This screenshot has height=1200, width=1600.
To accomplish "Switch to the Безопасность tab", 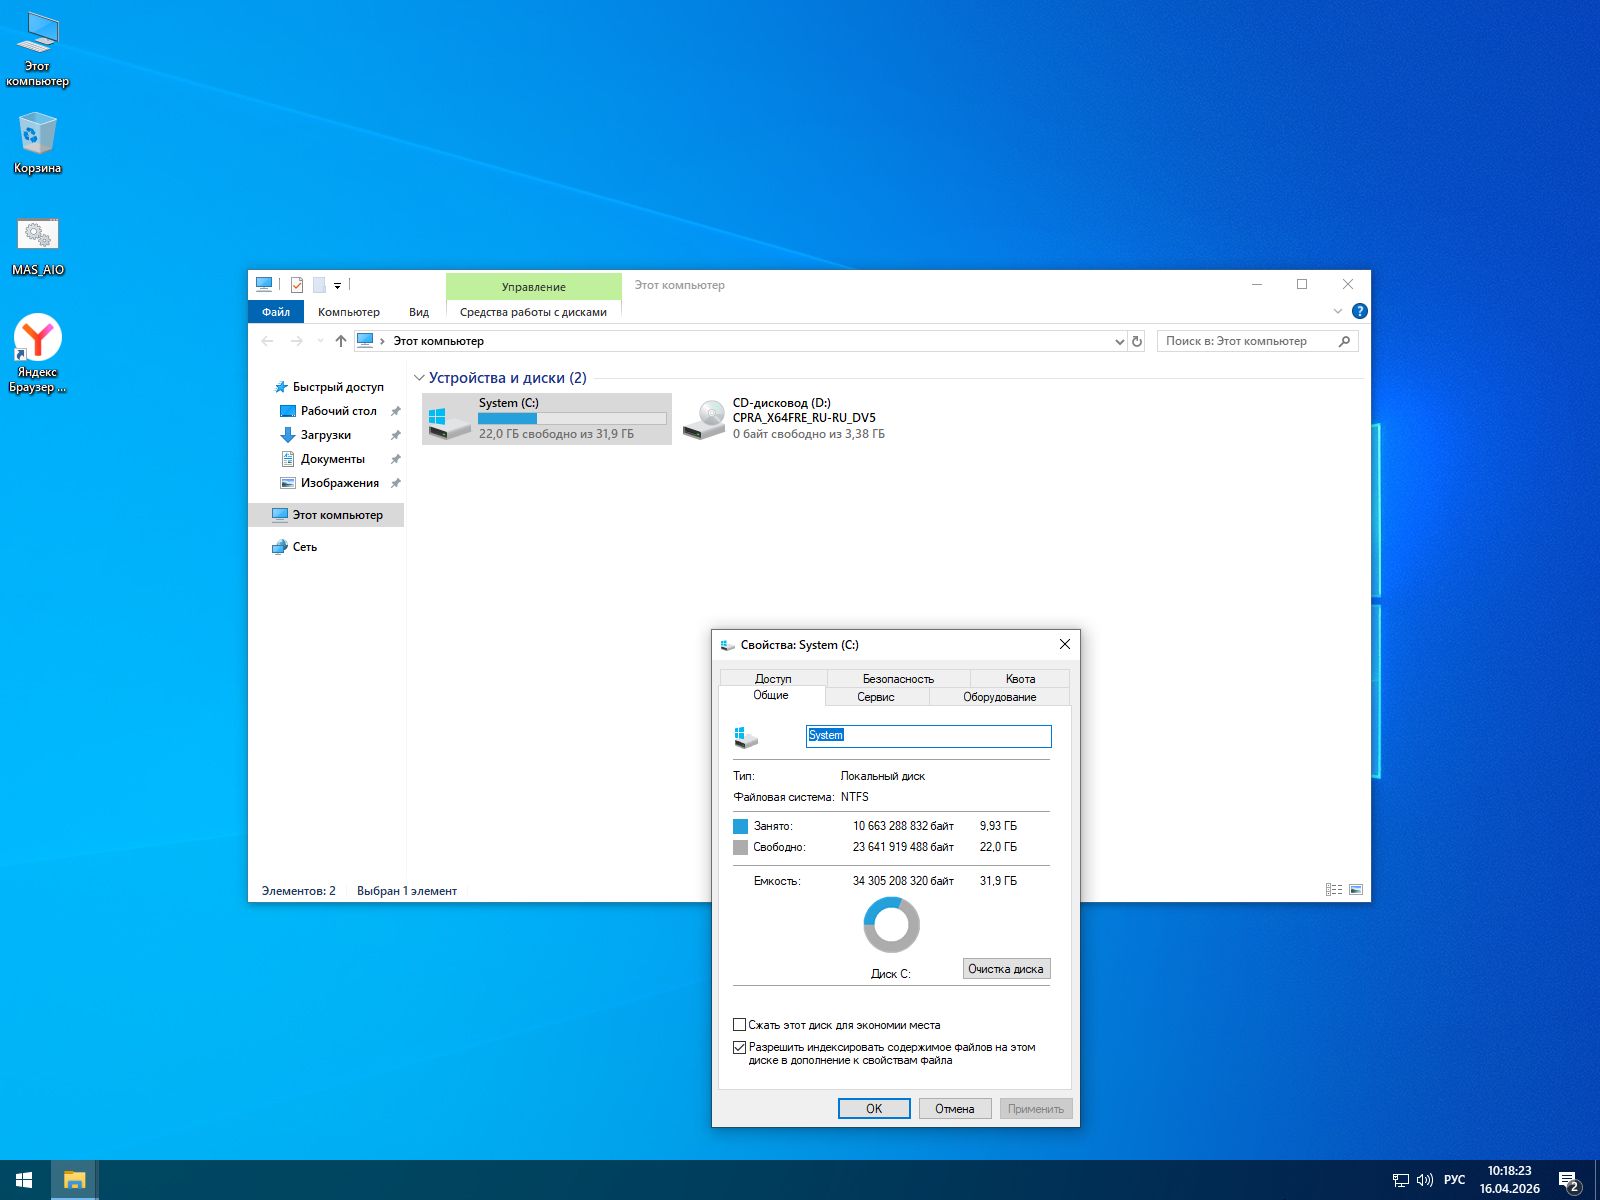I will (898, 678).
